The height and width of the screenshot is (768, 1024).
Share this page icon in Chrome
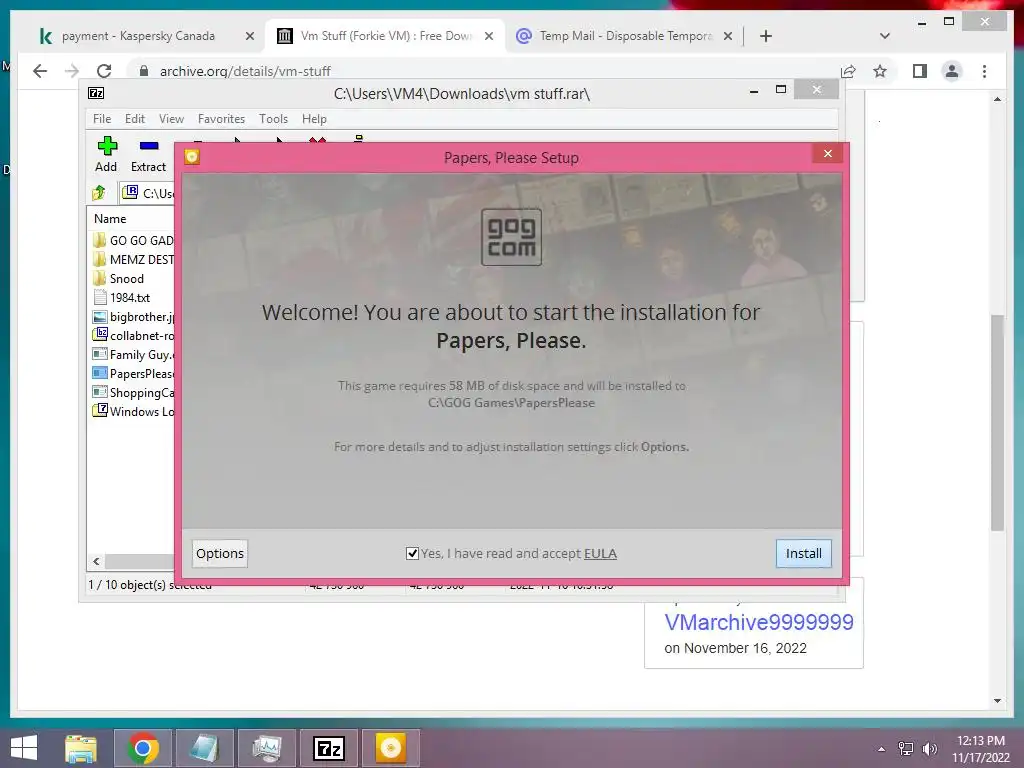[x=848, y=71]
